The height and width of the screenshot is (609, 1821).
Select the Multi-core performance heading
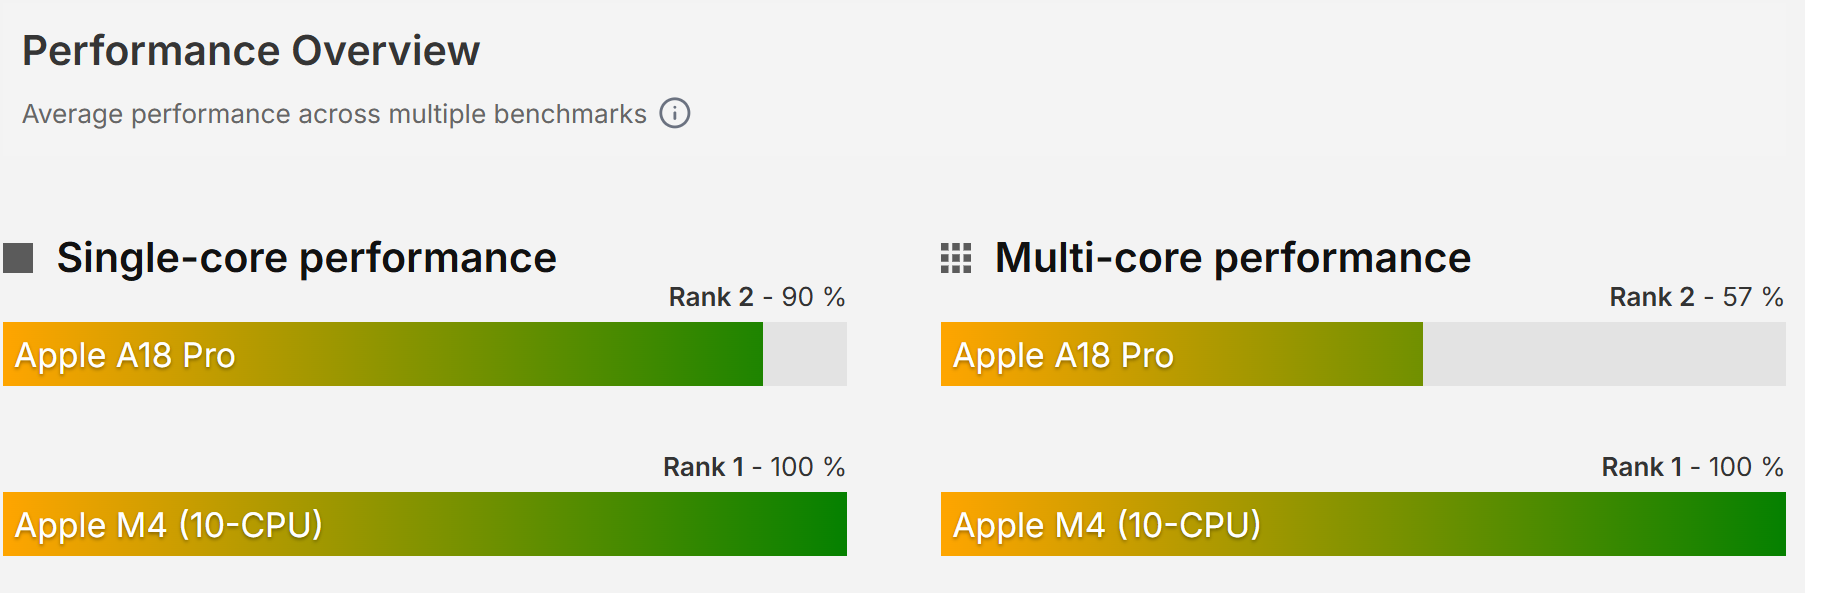click(x=1232, y=258)
